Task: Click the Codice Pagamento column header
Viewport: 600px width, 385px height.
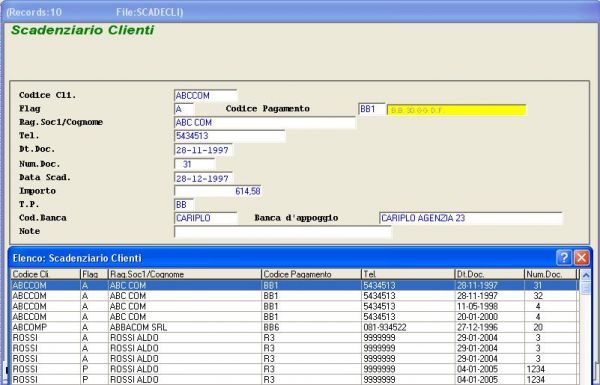Action: 311,274
